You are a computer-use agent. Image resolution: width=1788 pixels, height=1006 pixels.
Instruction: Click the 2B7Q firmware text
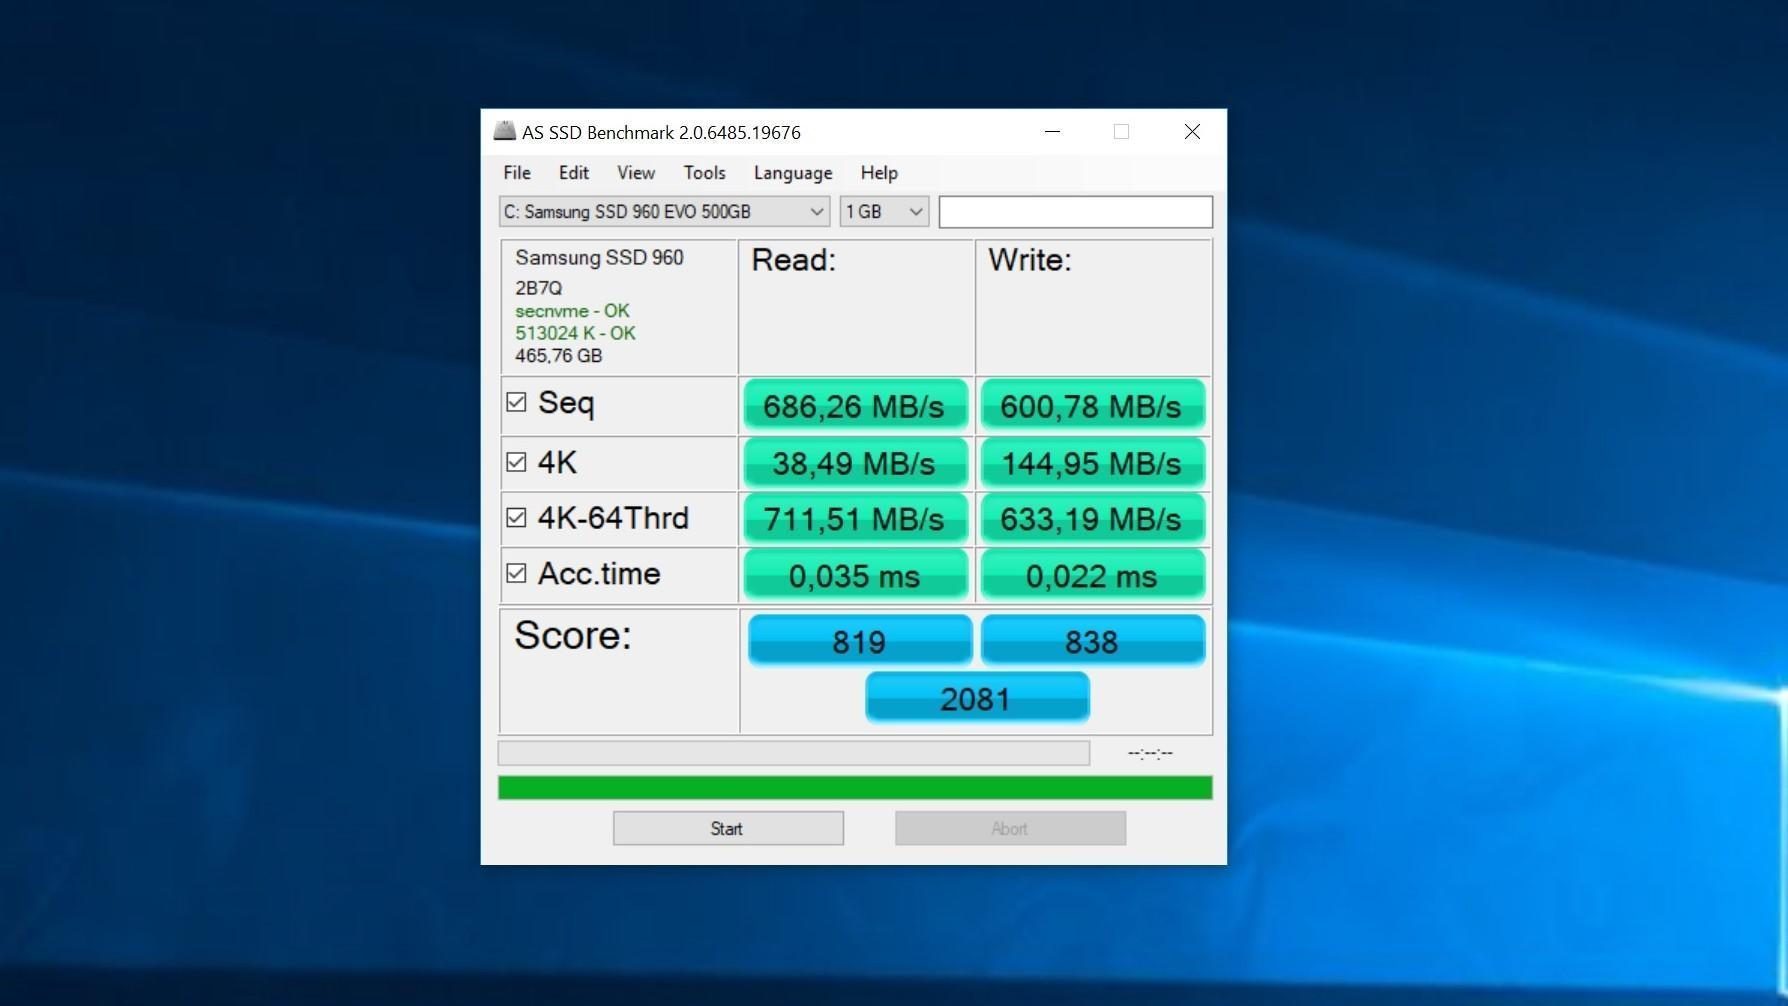coord(538,288)
